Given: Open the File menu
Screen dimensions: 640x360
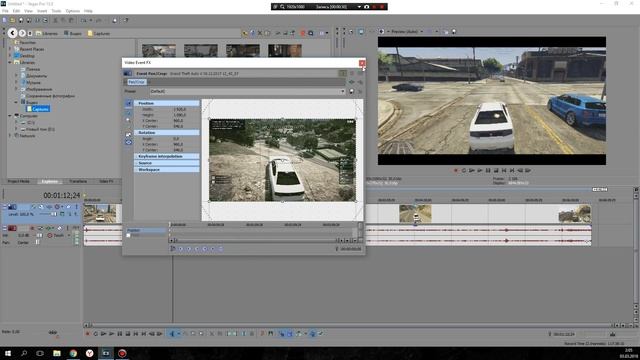Looking at the screenshot, I should click(x=5, y=11).
